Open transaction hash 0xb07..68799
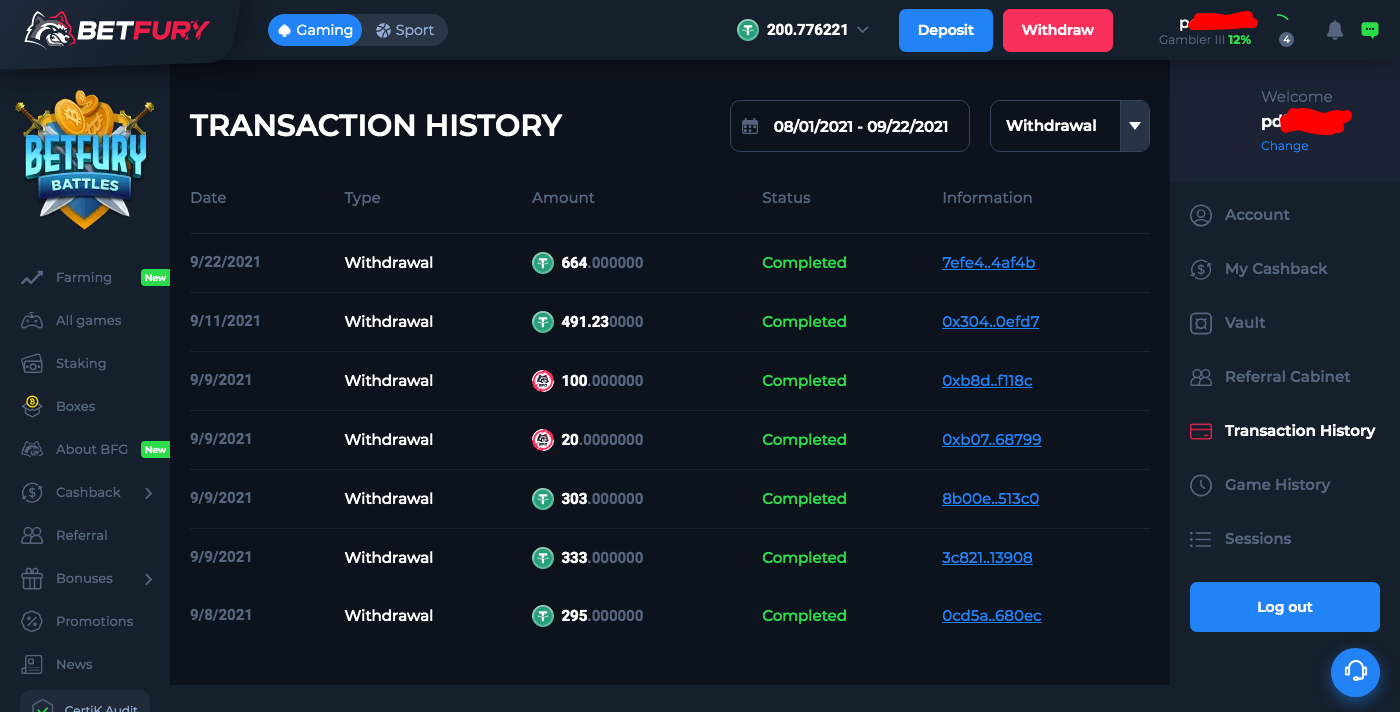This screenshot has height=712, width=1400. [992, 440]
